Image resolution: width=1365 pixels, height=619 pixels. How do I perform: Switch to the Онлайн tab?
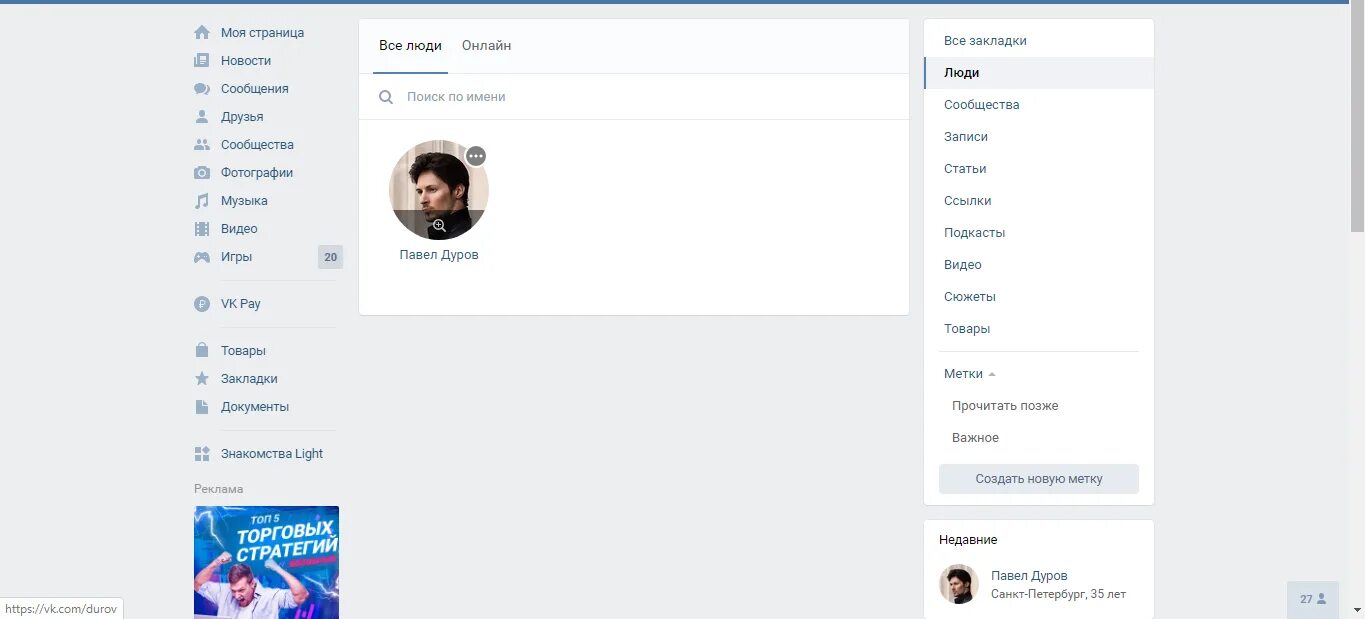pos(486,46)
